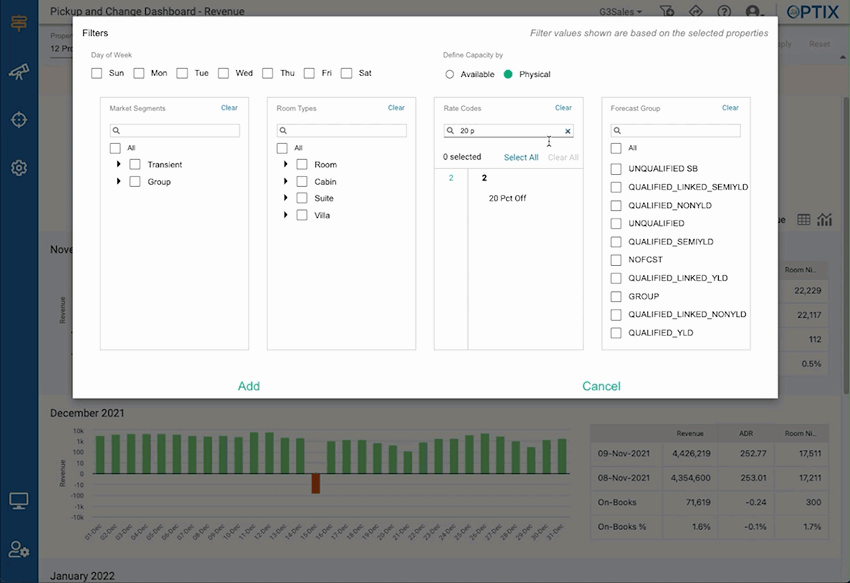Clear the Rate Codes search text with X
This screenshot has height=583, width=850.
coord(568,131)
